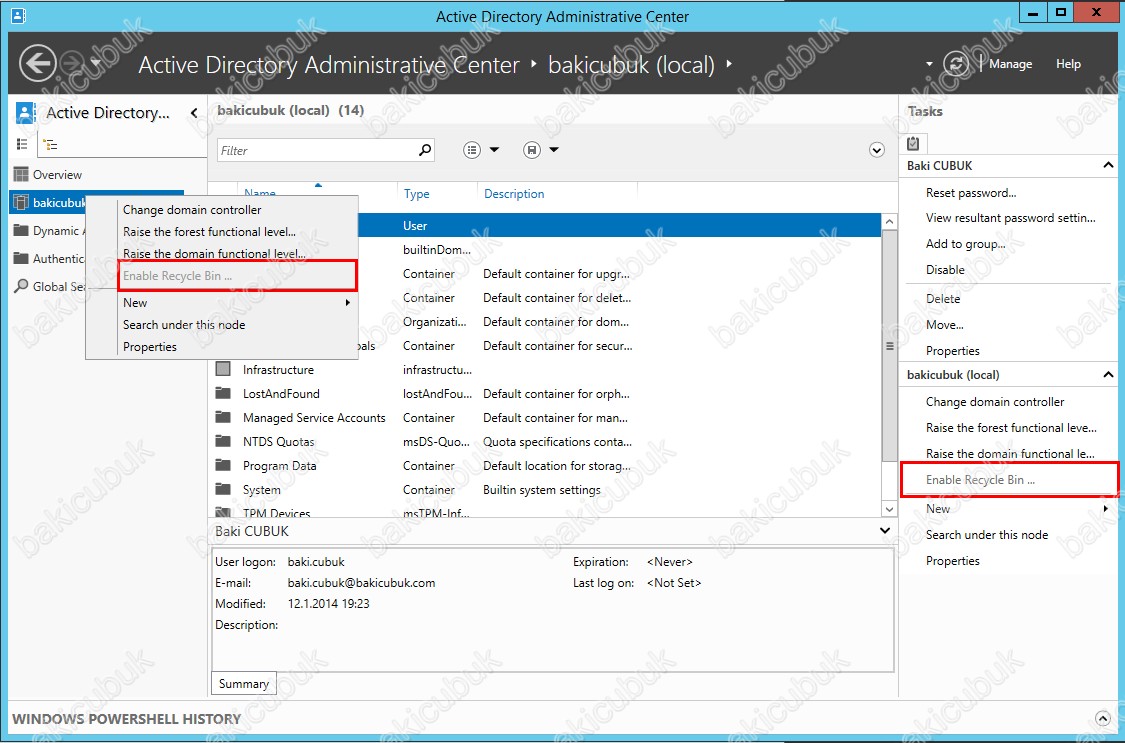Click the forward navigation arrow
The width and height of the screenshot is (1125, 743).
tap(72, 64)
